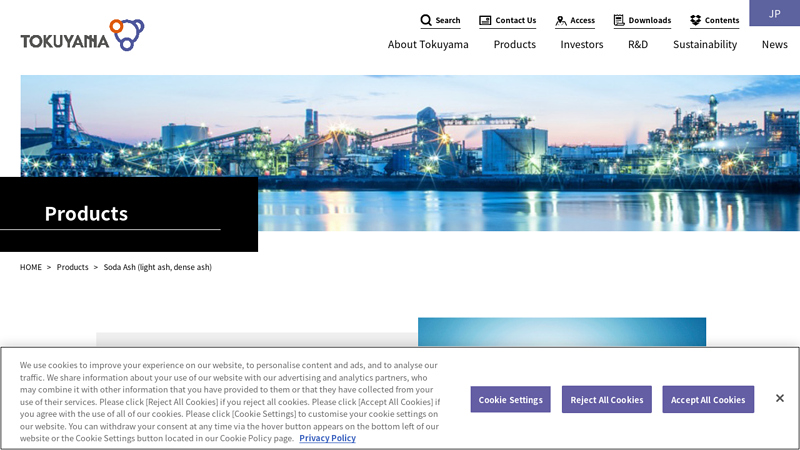The width and height of the screenshot is (800, 450).
Task: Click the Search magnifier icon
Action: pyautogui.click(x=426, y=20)
